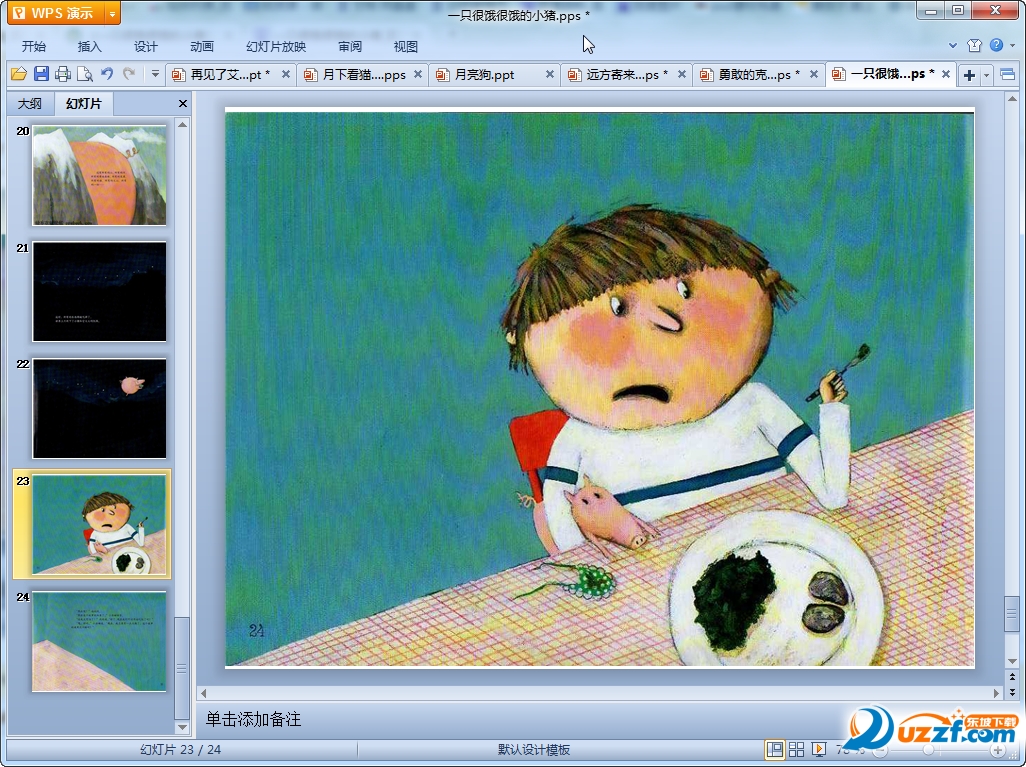Open the 开始 ribbon tab
Image resolution: width=1026 pixels, height=767 pixels.
click(x=34, y=46)
